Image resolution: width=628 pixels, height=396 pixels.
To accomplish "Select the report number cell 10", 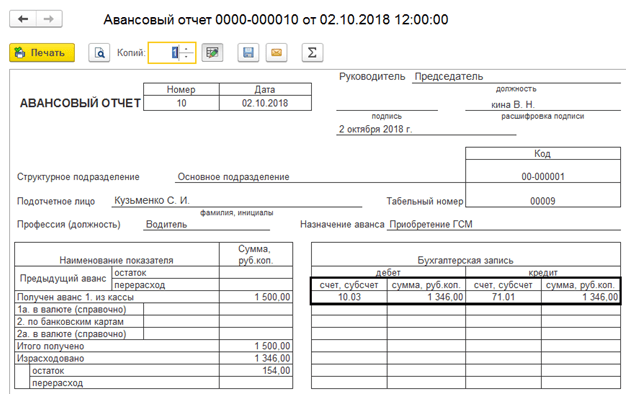I will coord(181,103).
